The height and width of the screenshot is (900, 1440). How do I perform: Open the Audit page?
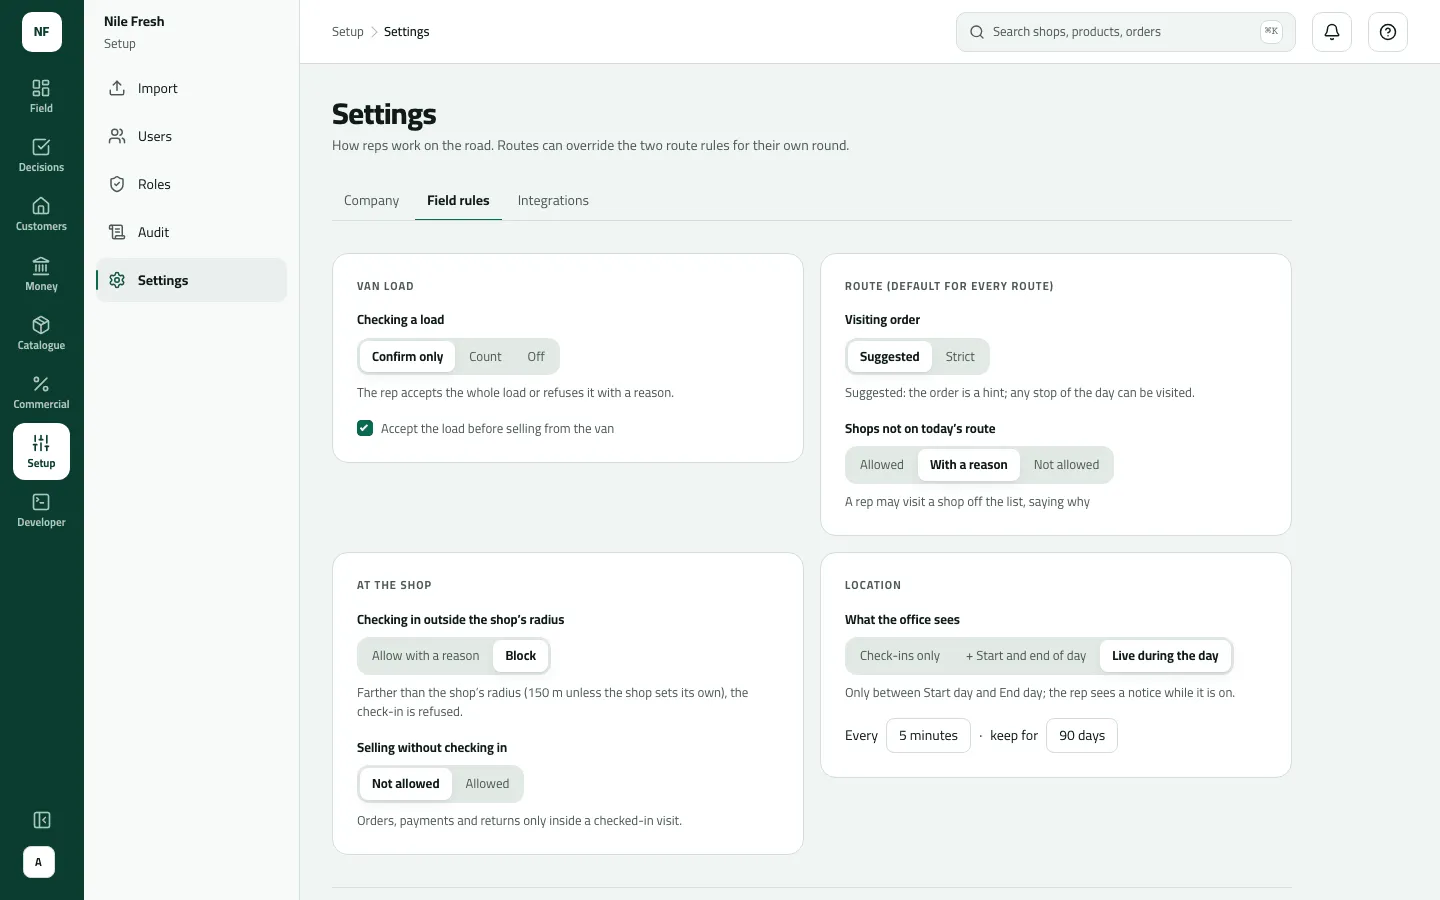(191, 232)
